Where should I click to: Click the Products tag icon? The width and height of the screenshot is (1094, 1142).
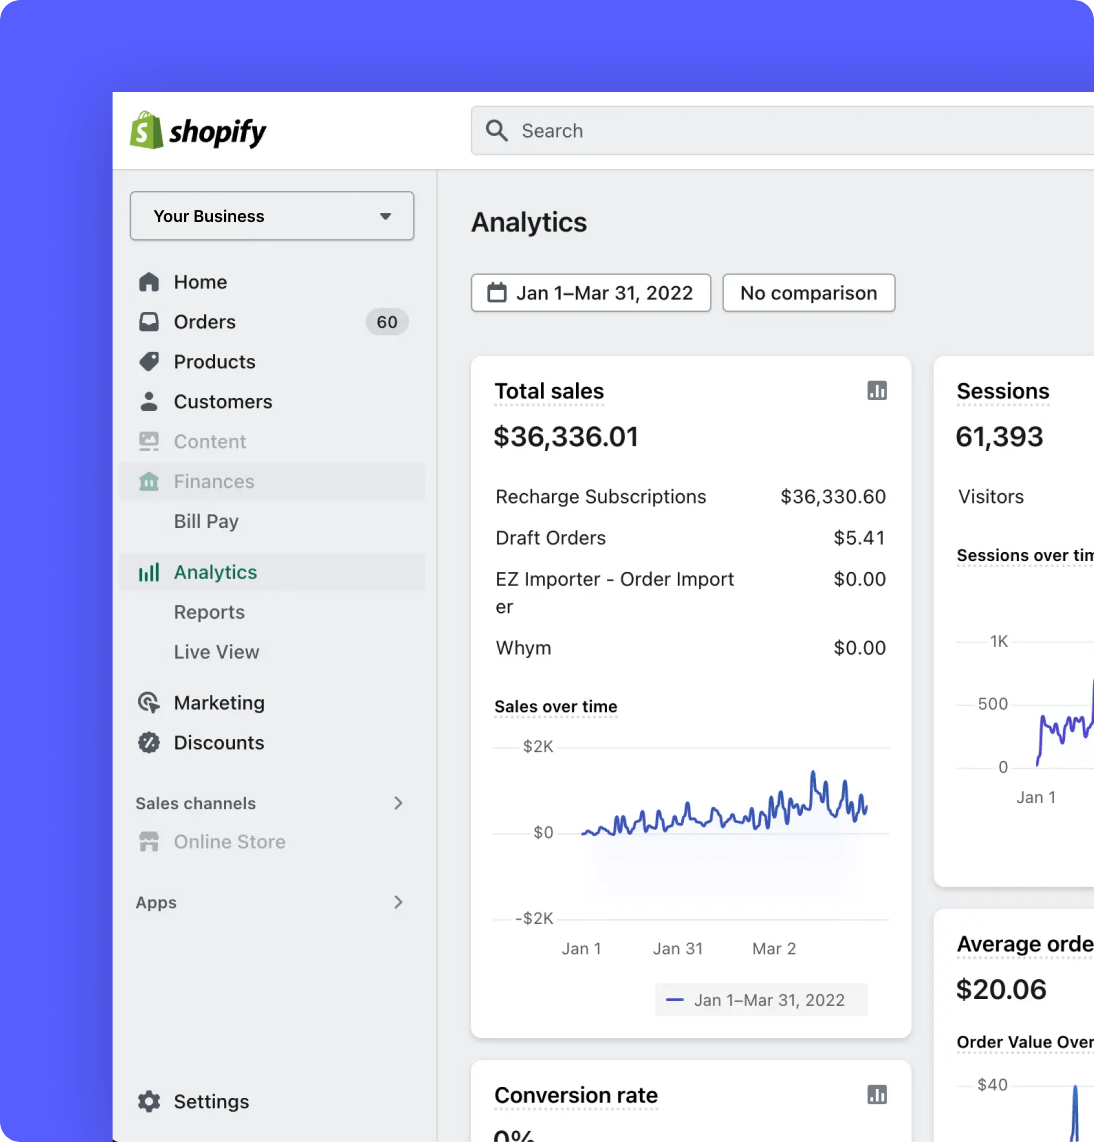click(x=149, y=362)
